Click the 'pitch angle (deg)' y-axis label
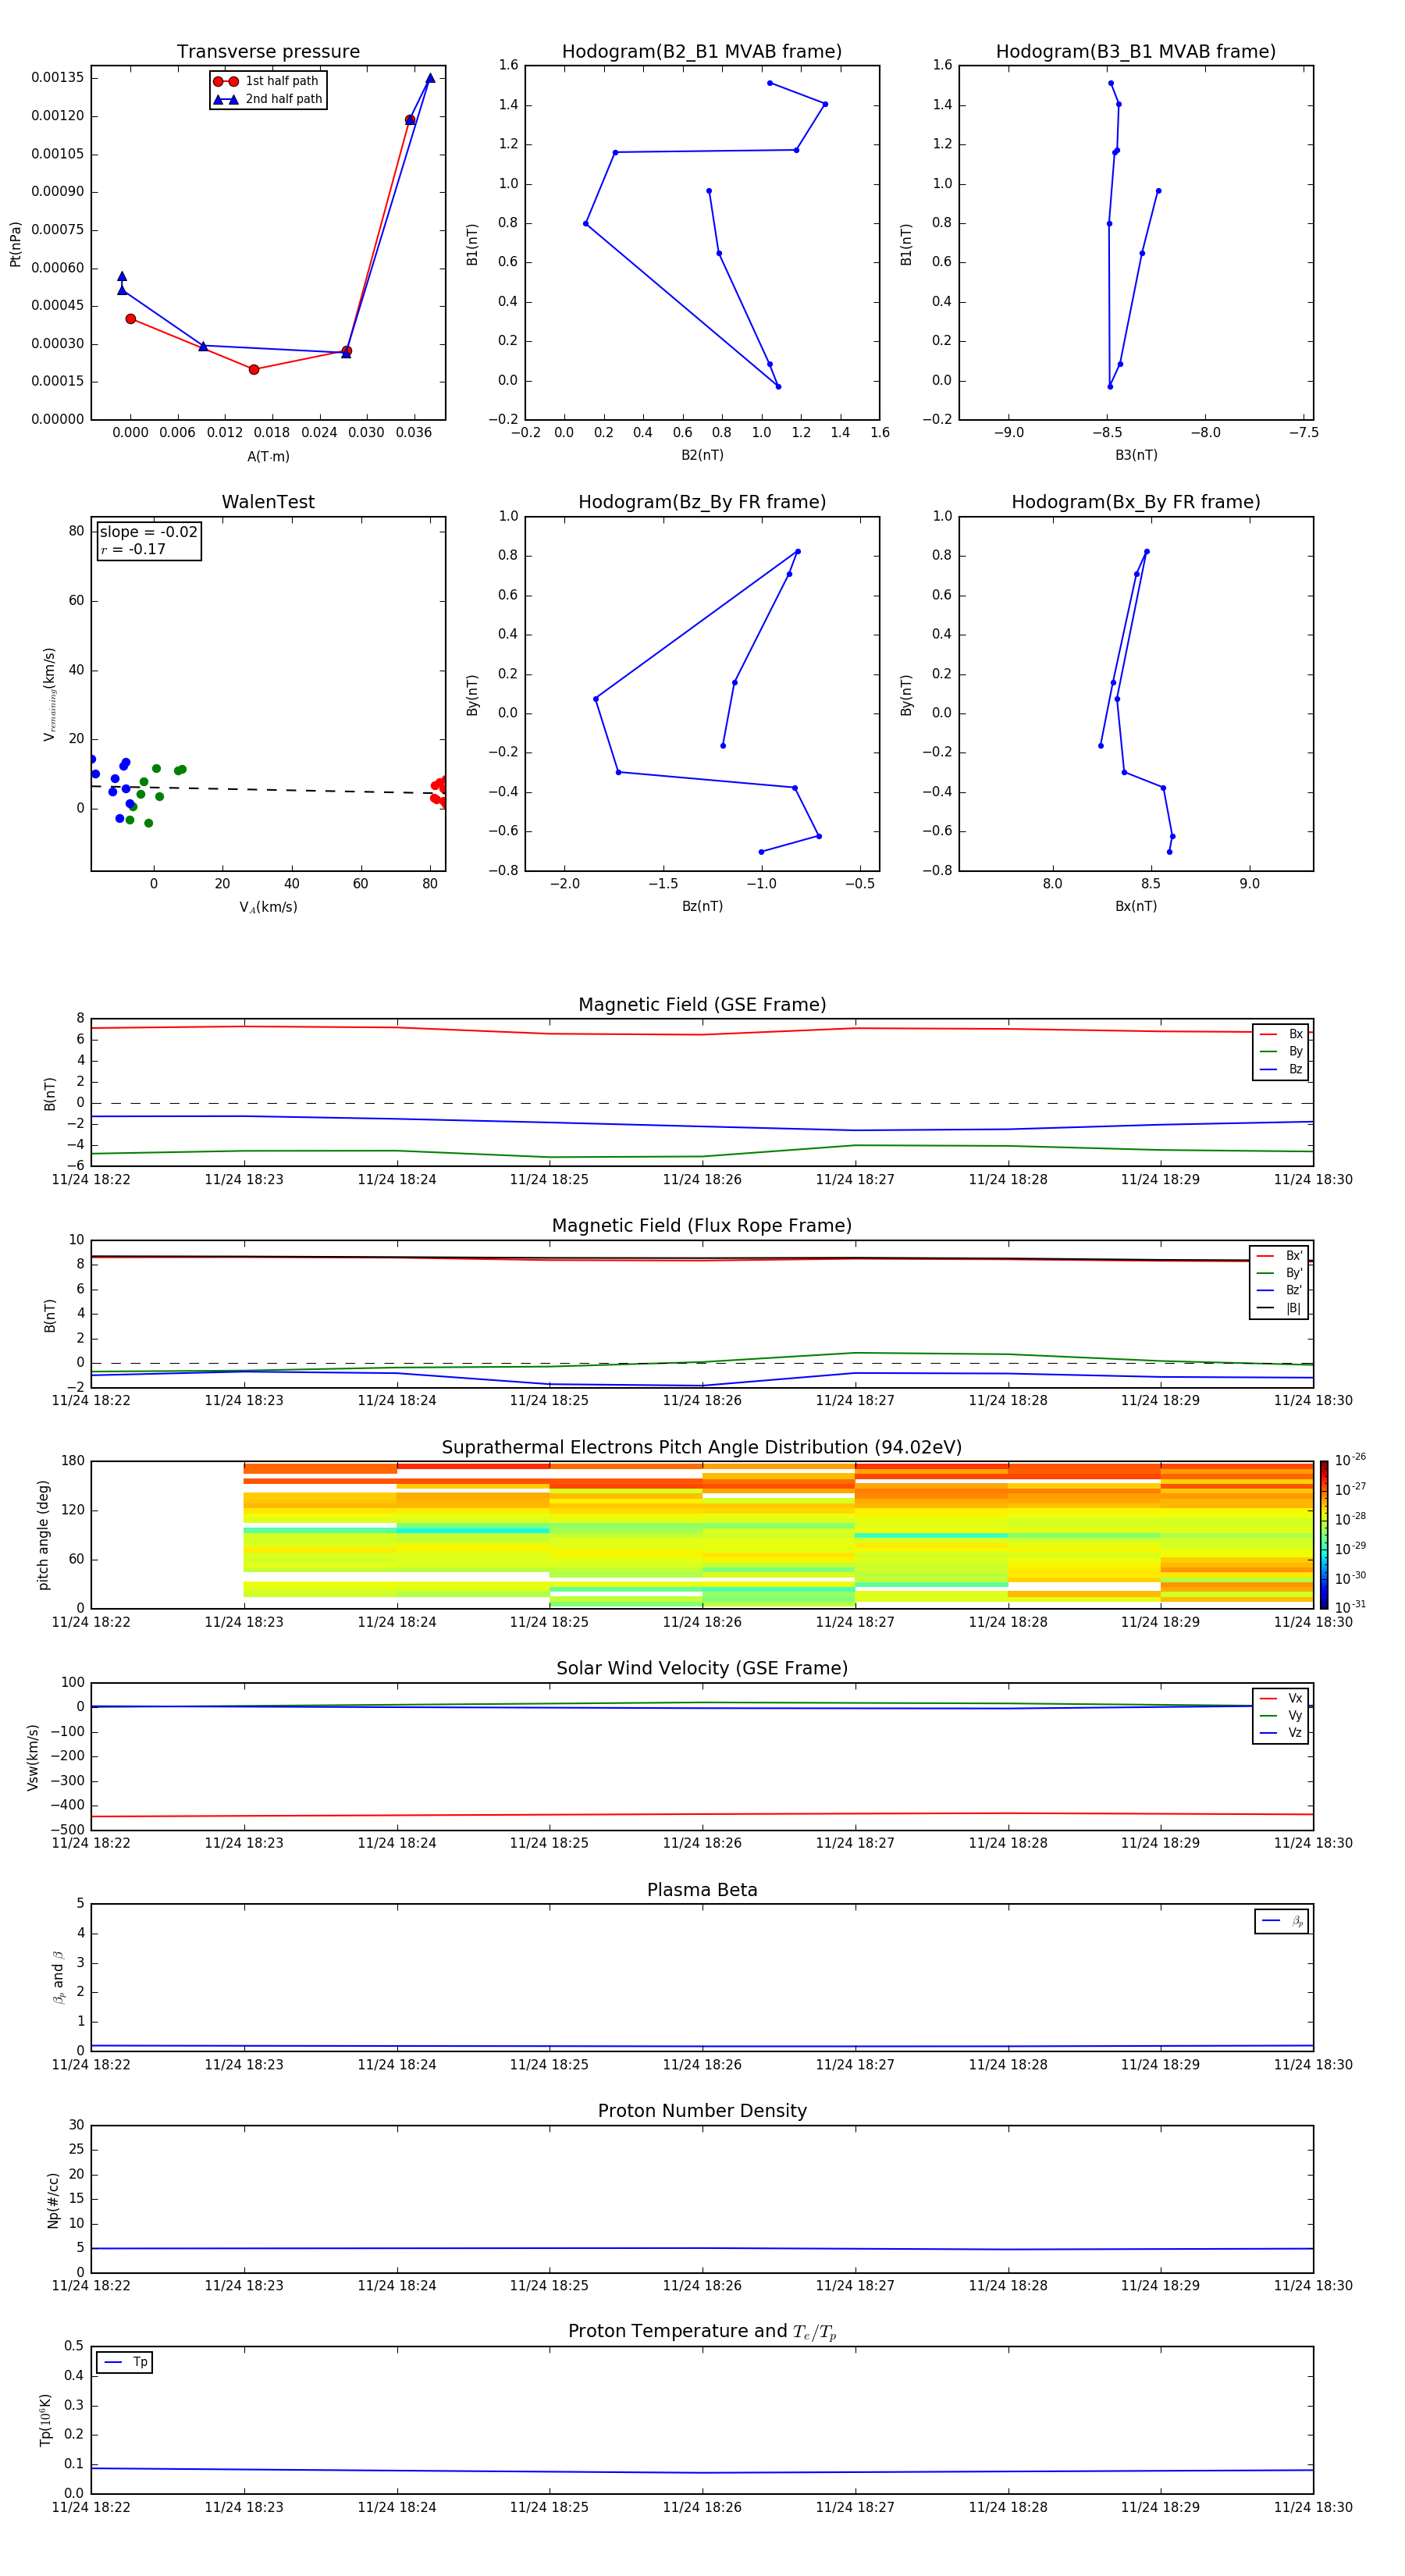 click(43, 1535)
